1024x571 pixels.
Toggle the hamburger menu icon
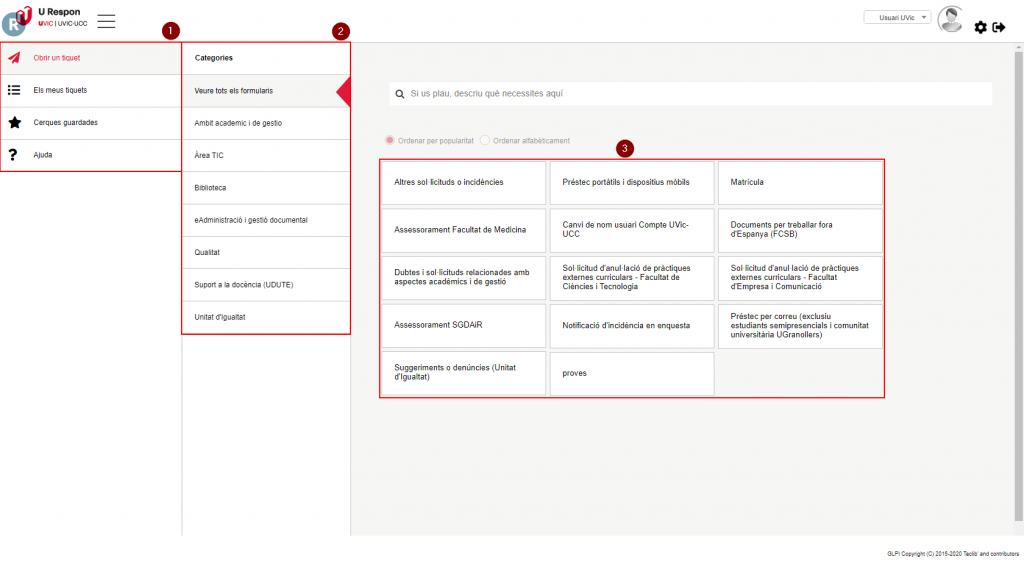click(106, 21)
